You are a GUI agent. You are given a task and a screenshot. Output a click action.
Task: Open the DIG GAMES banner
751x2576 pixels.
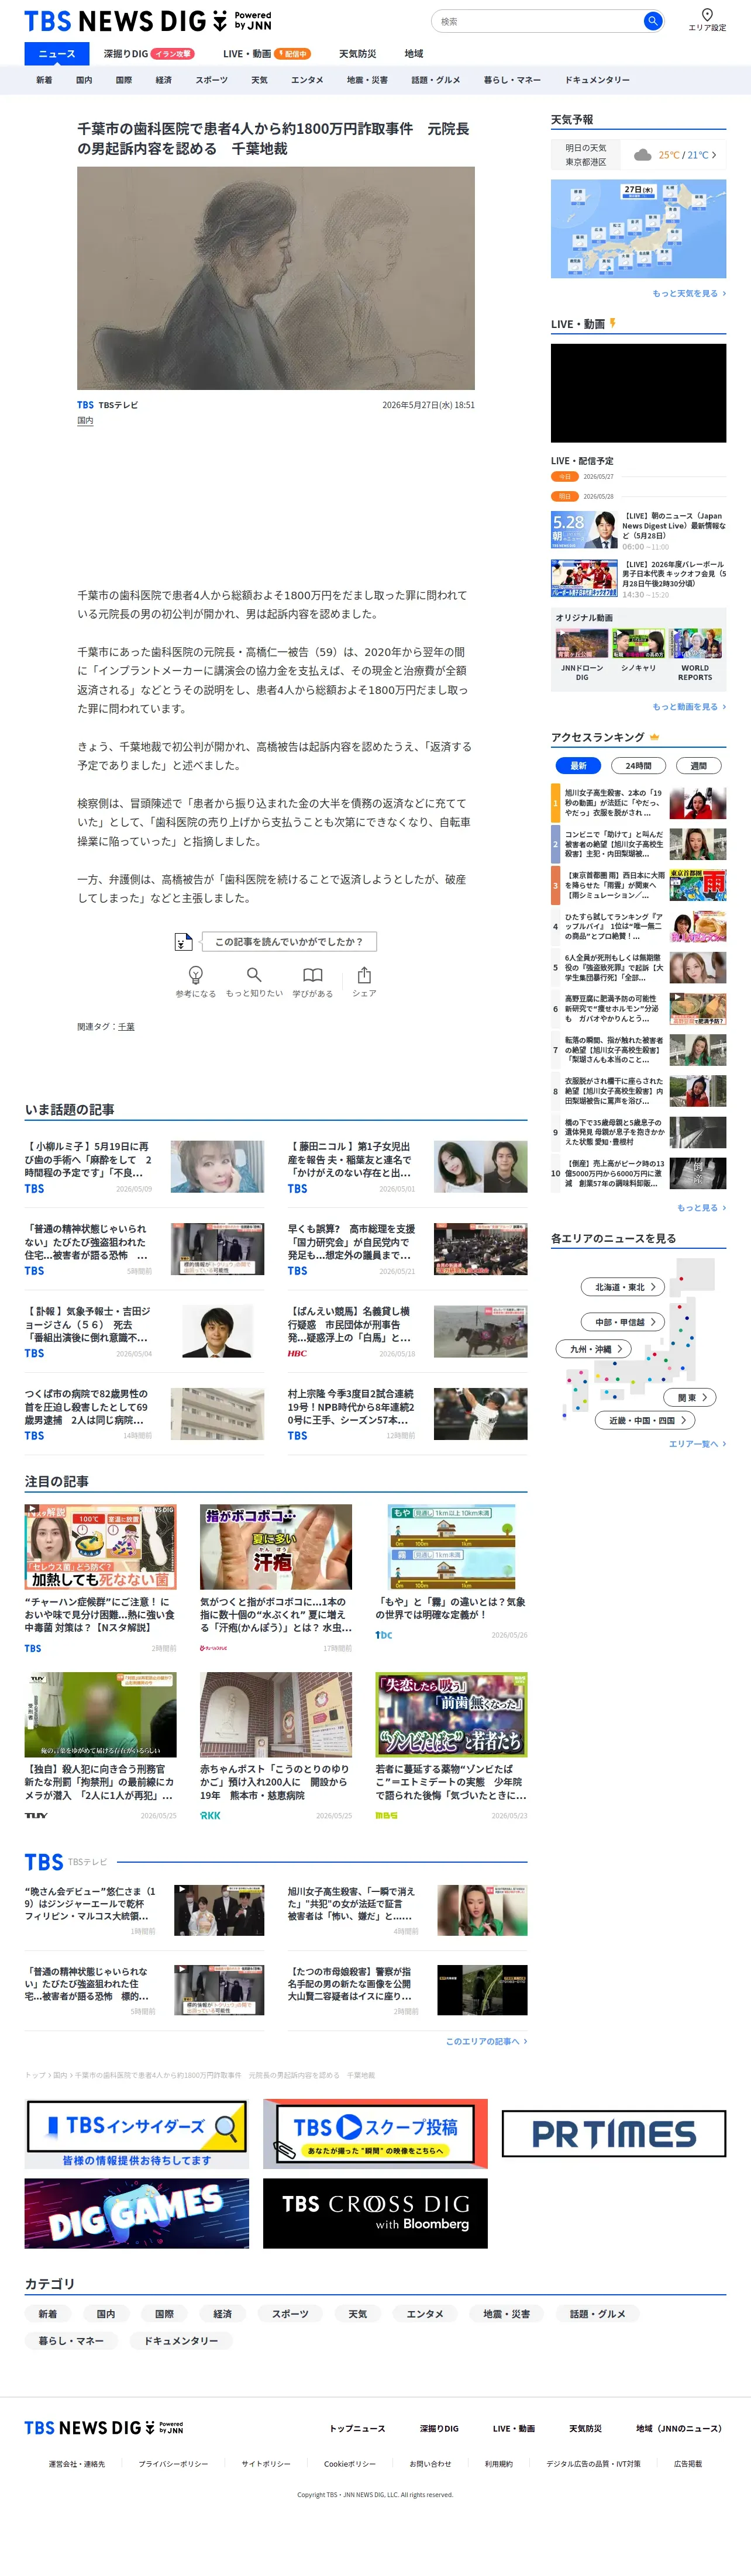tap(137, 2214)
